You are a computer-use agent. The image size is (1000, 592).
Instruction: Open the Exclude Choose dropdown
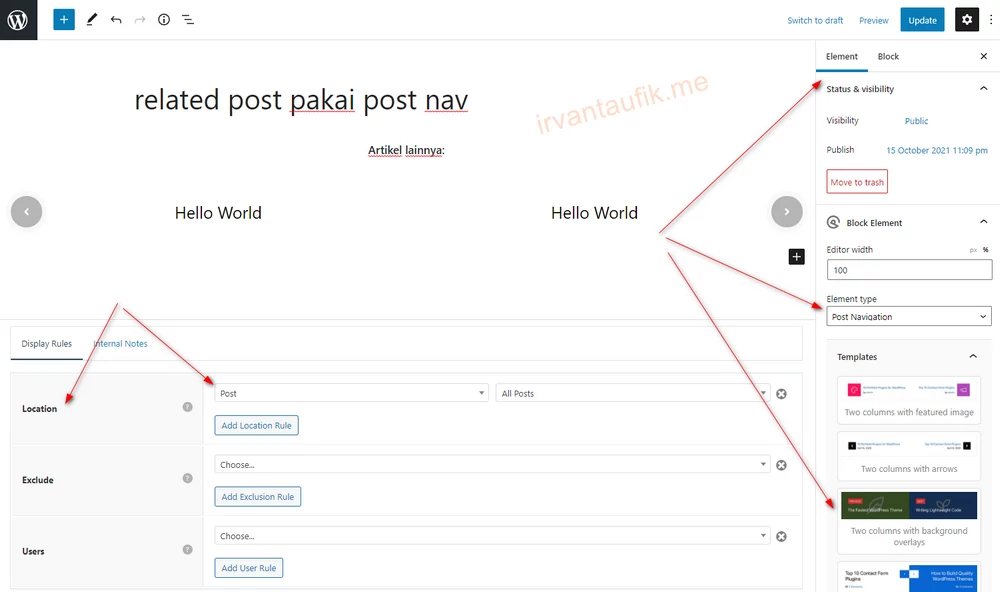tap(492, 464)
